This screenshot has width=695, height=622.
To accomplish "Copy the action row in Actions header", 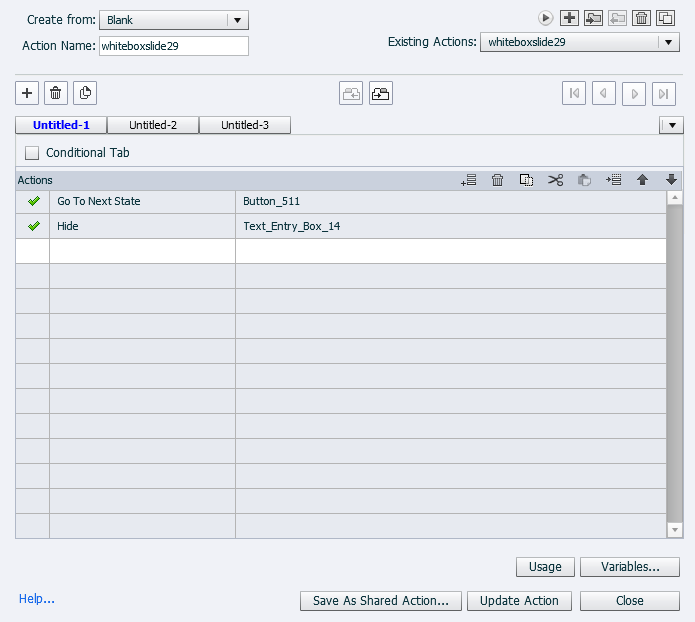I will (x=526, y=180).
